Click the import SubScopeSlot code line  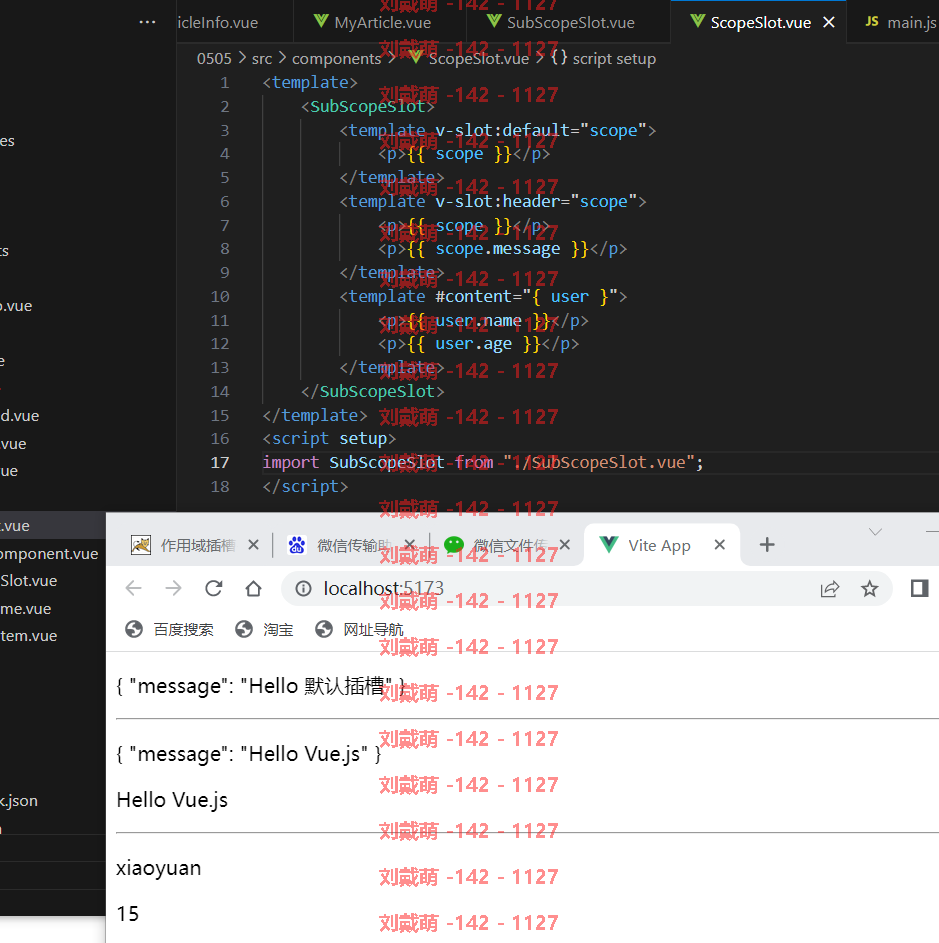tap(482, 462)
